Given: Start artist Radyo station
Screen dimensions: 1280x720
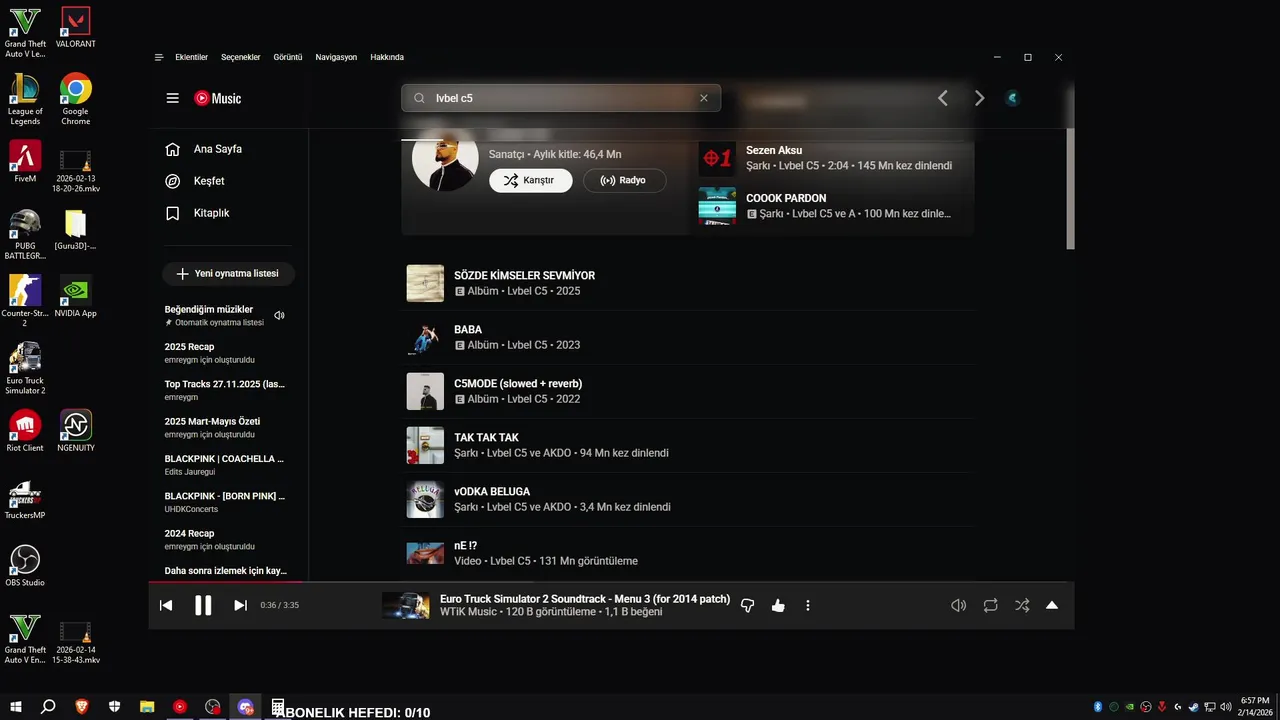Looking at the screenshot, I should click(x=625, y=180).
